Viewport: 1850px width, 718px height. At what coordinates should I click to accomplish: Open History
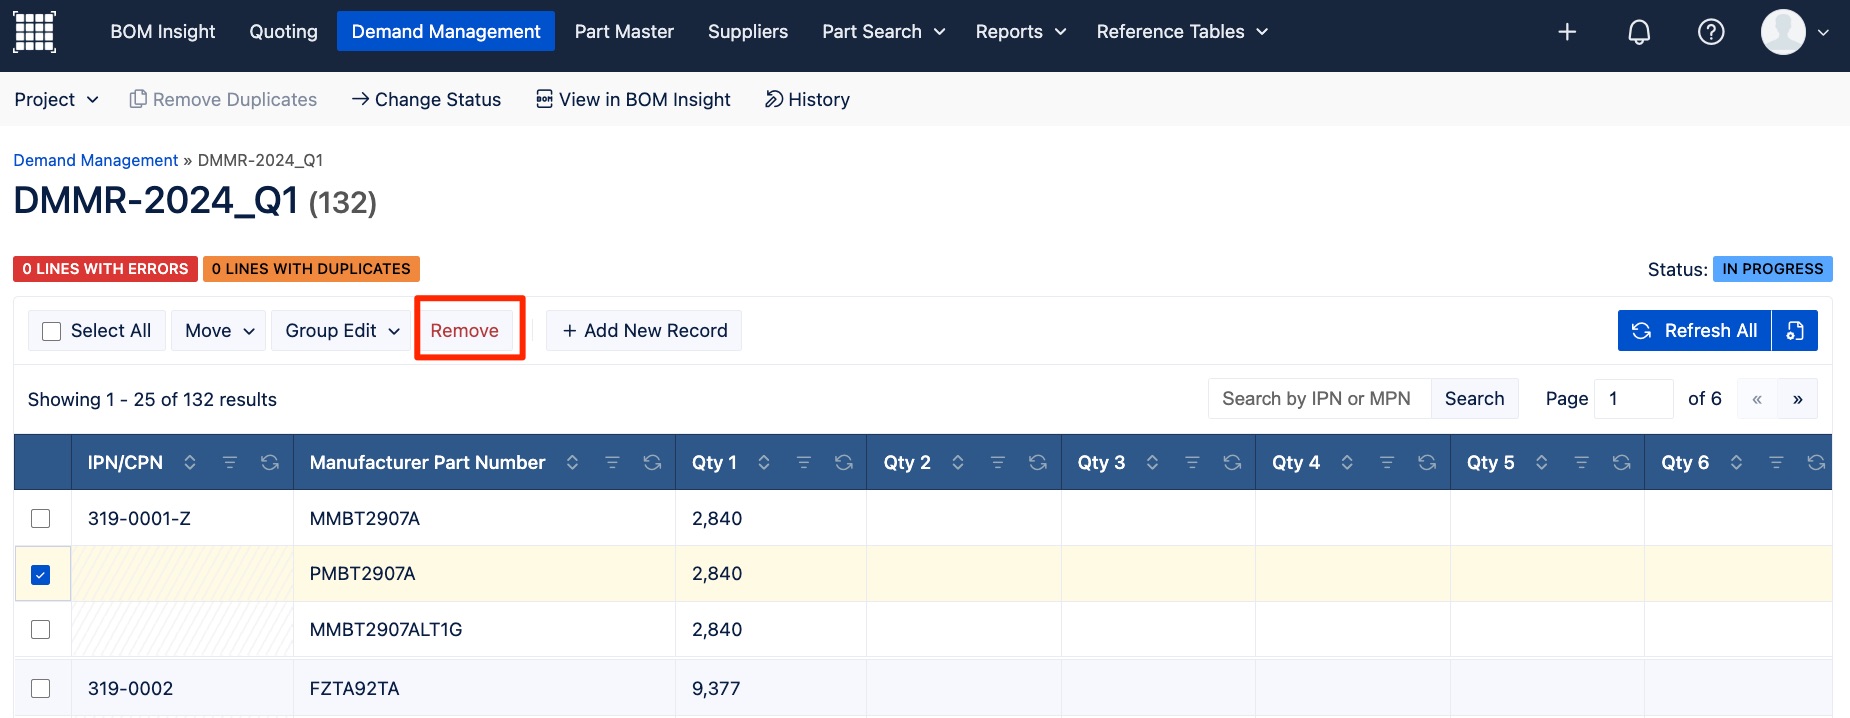click(x=807, y=99)
